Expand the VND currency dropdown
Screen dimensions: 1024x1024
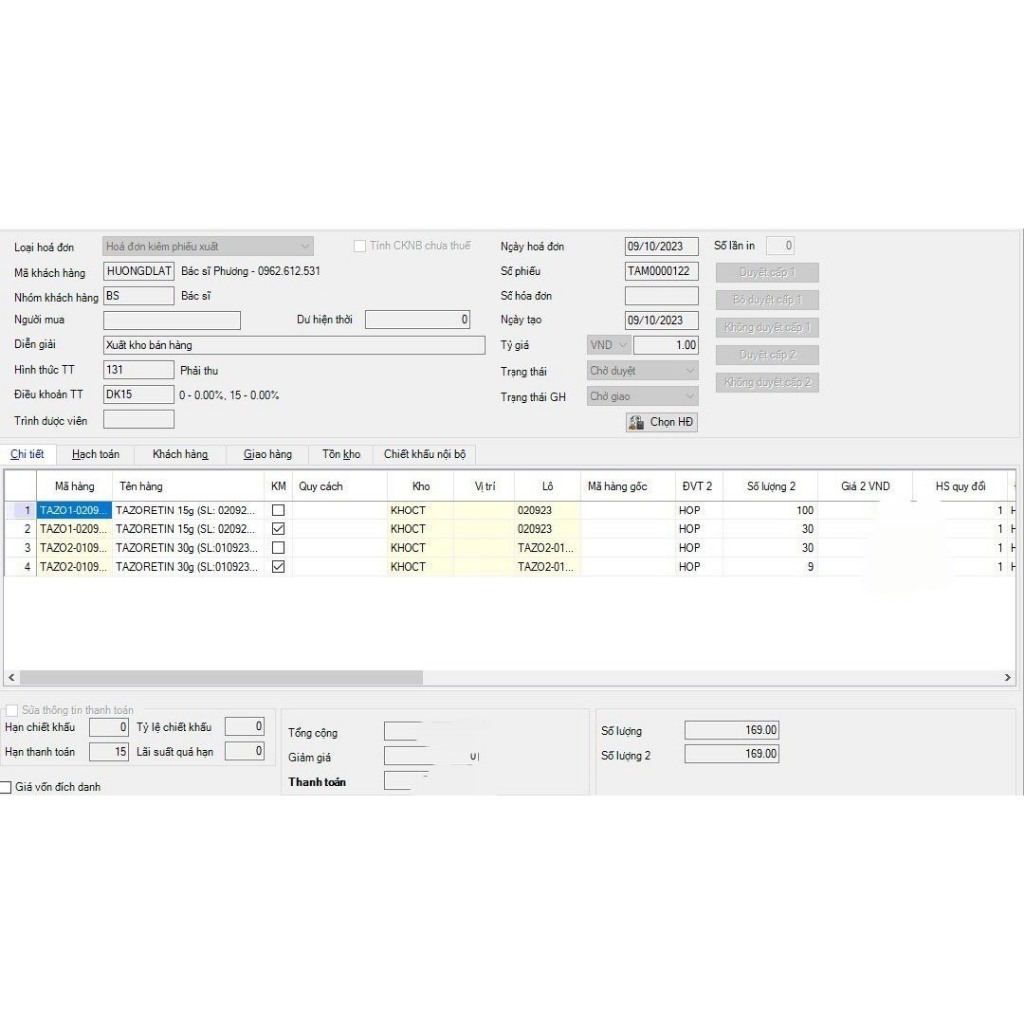pyautogui.click(x=609, y=345)
